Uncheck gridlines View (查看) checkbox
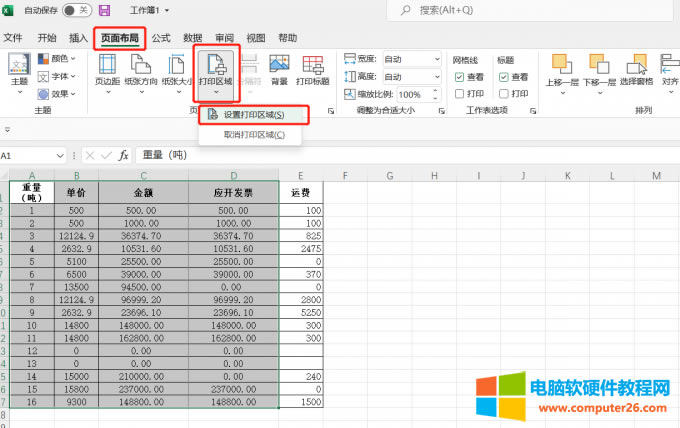Viewport: 680px width, 428px height. pyautogui.click(x=459, y=77)
